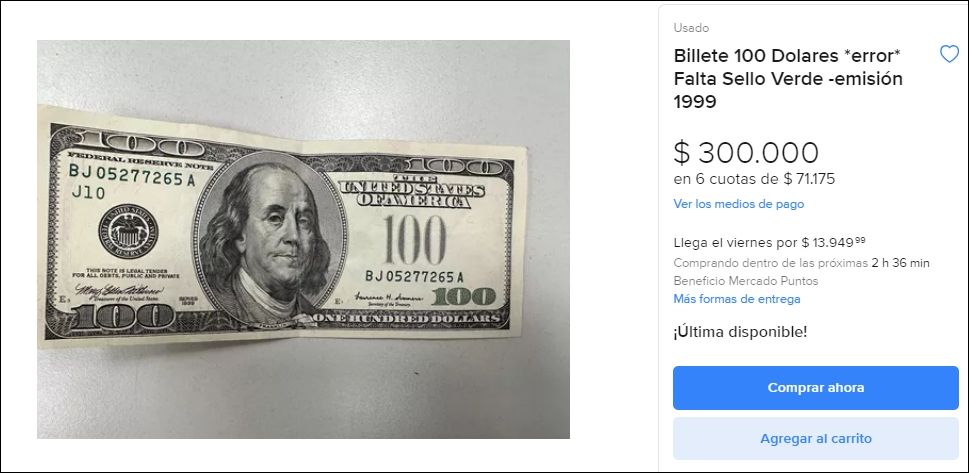969x473 pixels.
Task: Click the ¡Última disponible! stock notice
Action: 740,331
